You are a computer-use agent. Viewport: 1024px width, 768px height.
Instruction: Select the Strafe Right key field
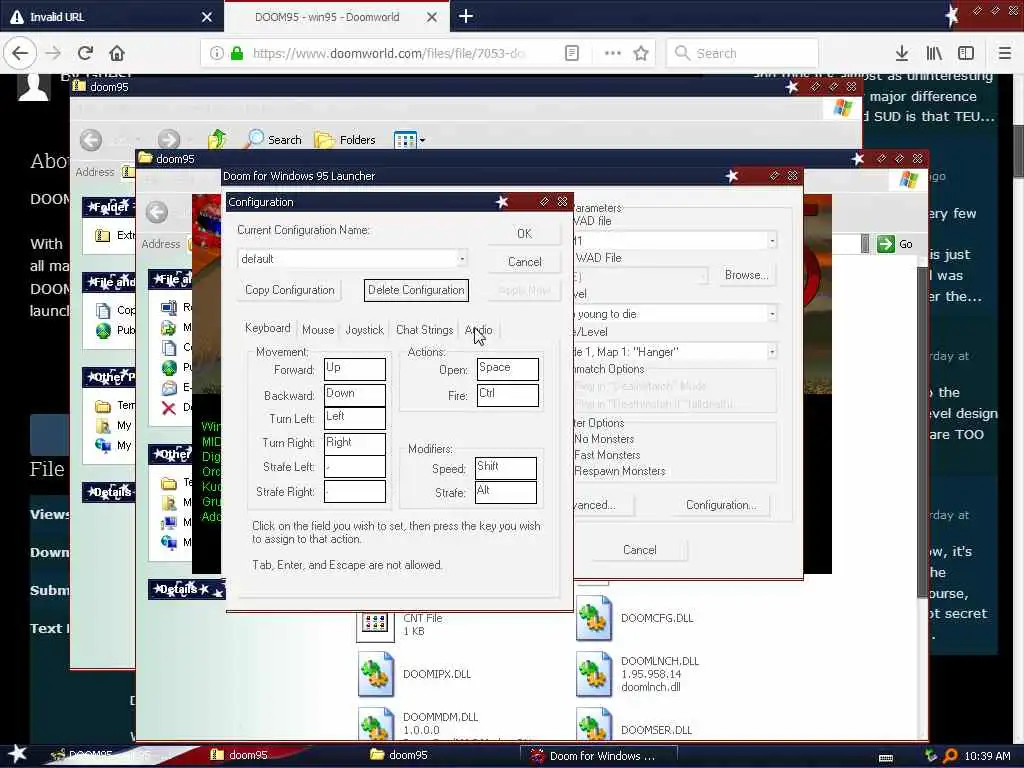pyautogui.click(x=355, y=491)
